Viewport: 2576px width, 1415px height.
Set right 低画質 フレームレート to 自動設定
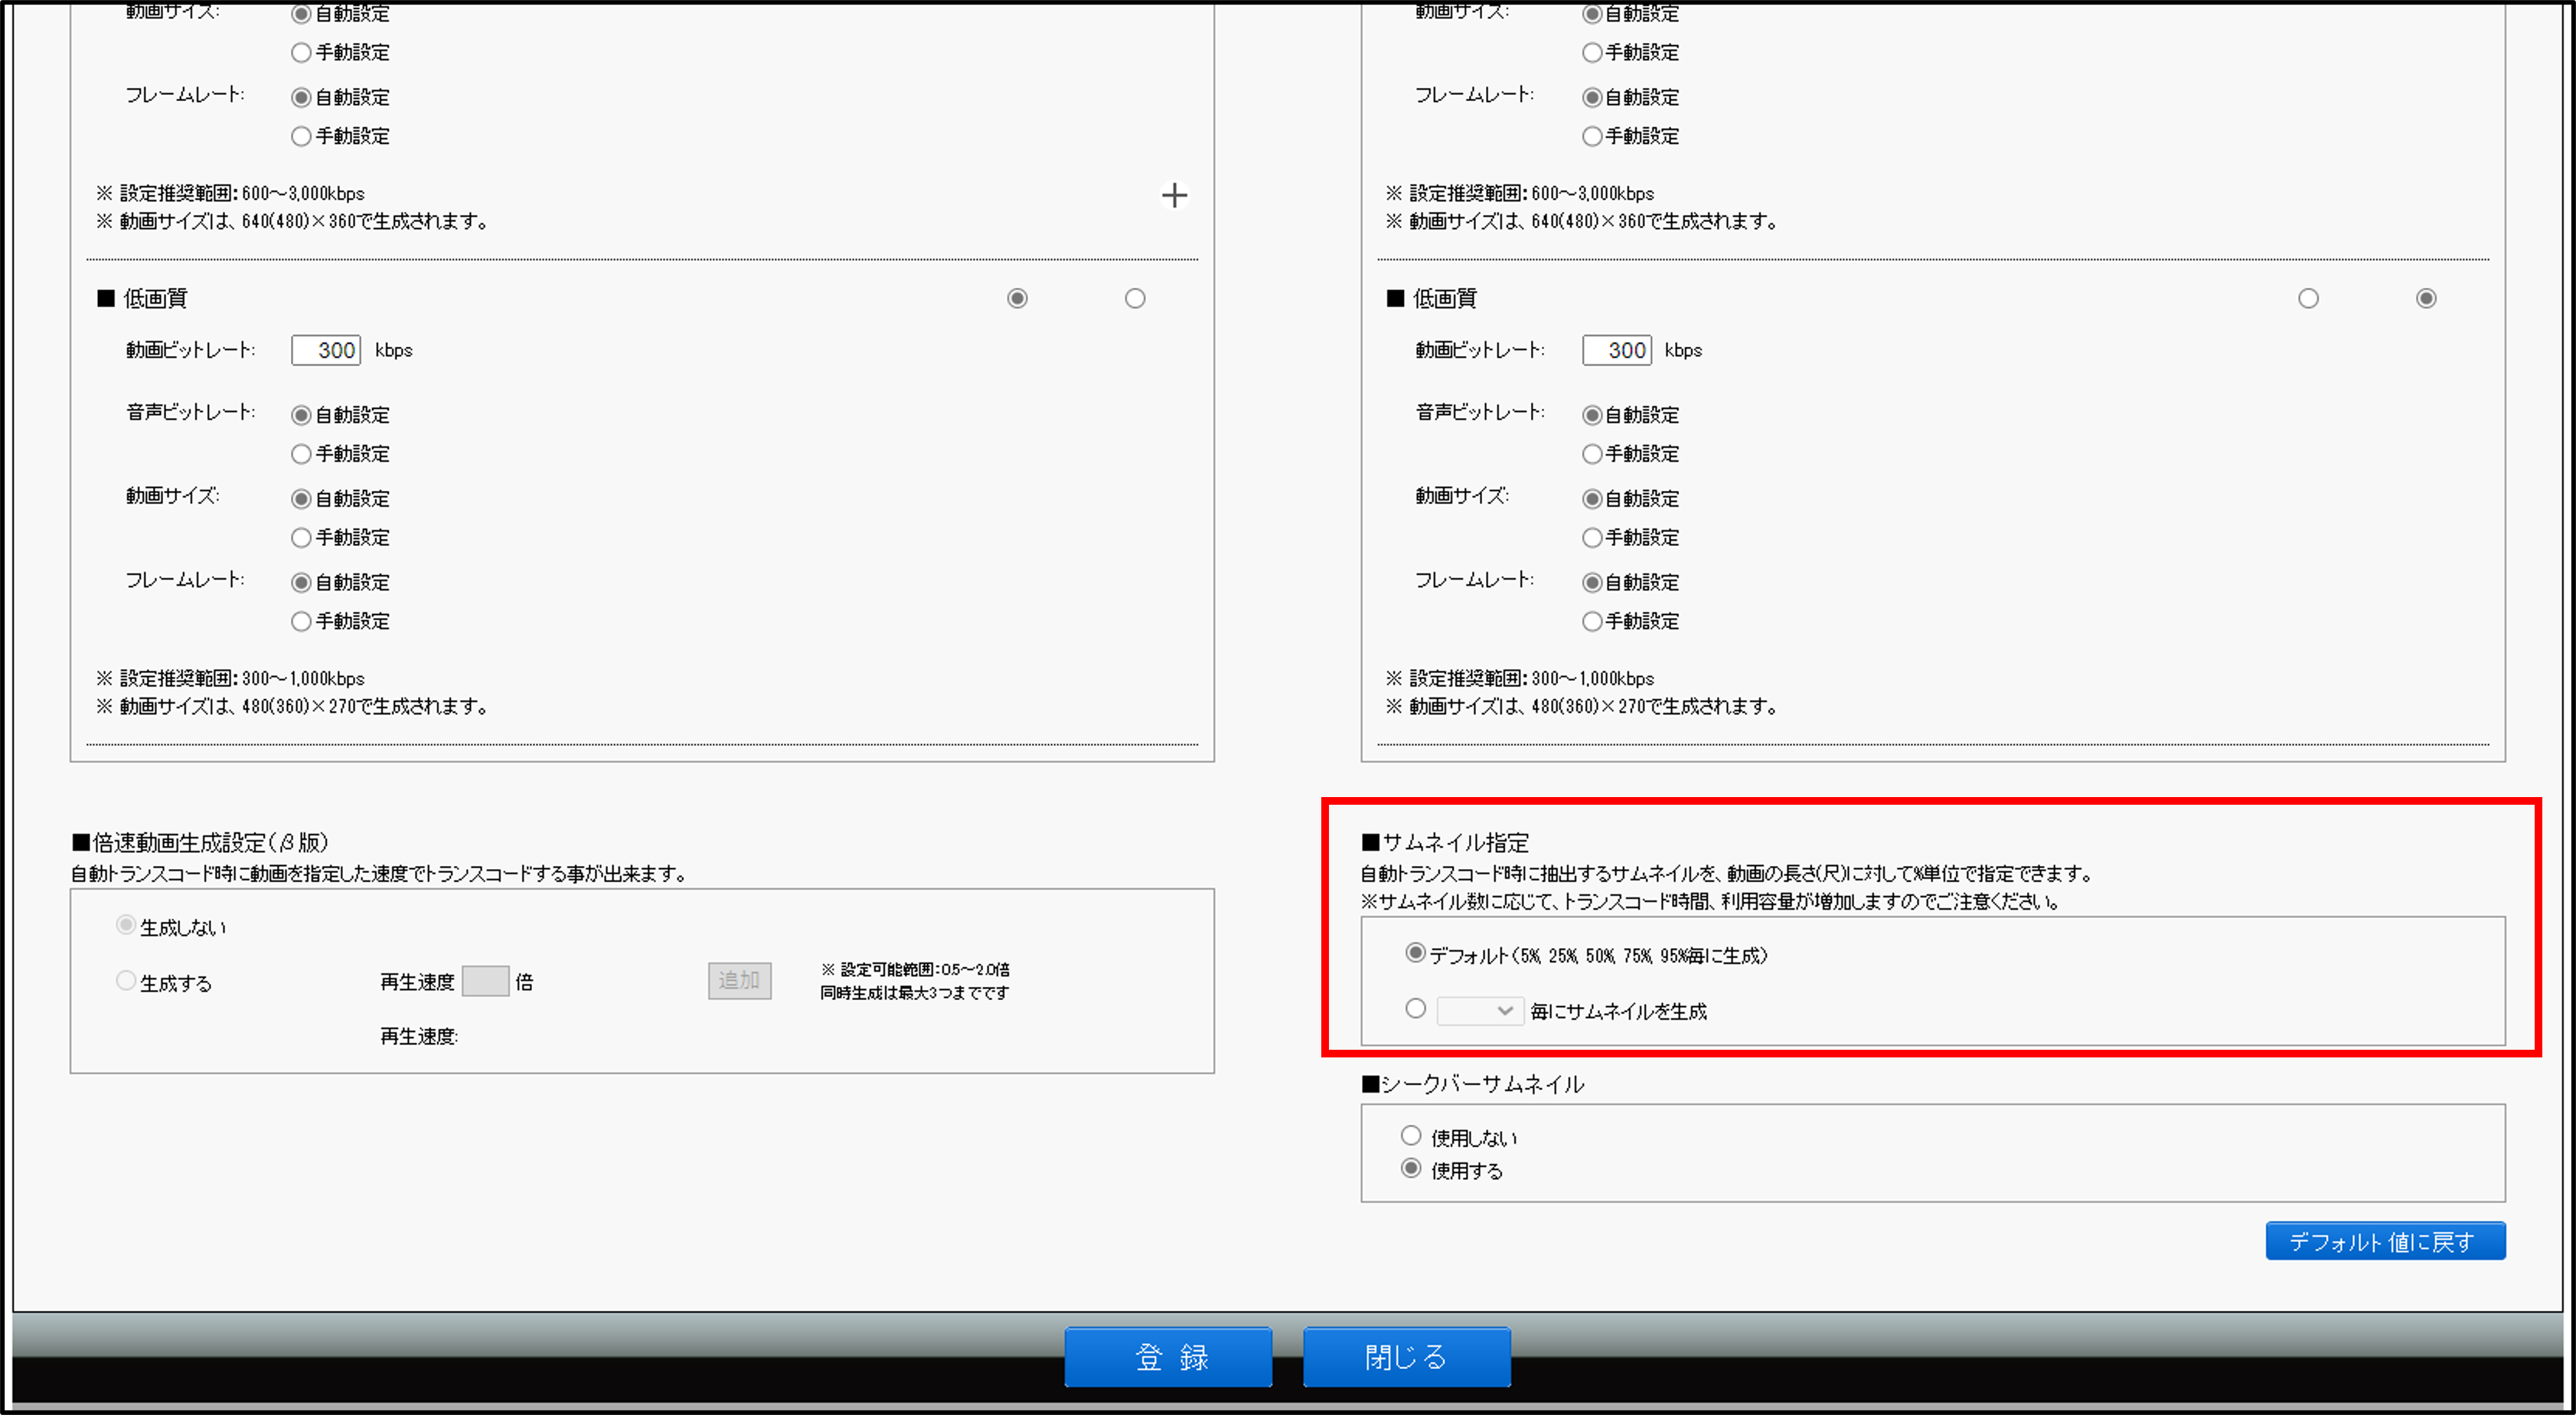pos(1592,582)
